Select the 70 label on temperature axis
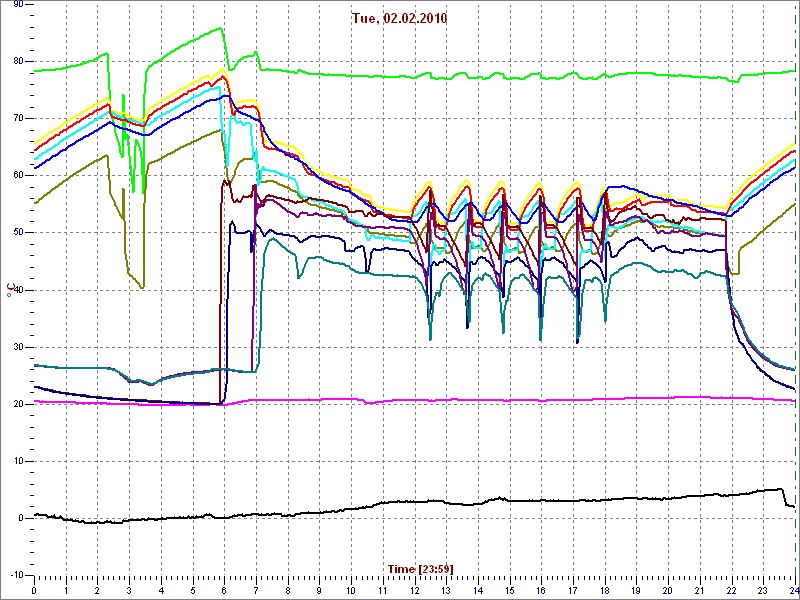The width and height of the screenshot is (800, 600). 17,118
